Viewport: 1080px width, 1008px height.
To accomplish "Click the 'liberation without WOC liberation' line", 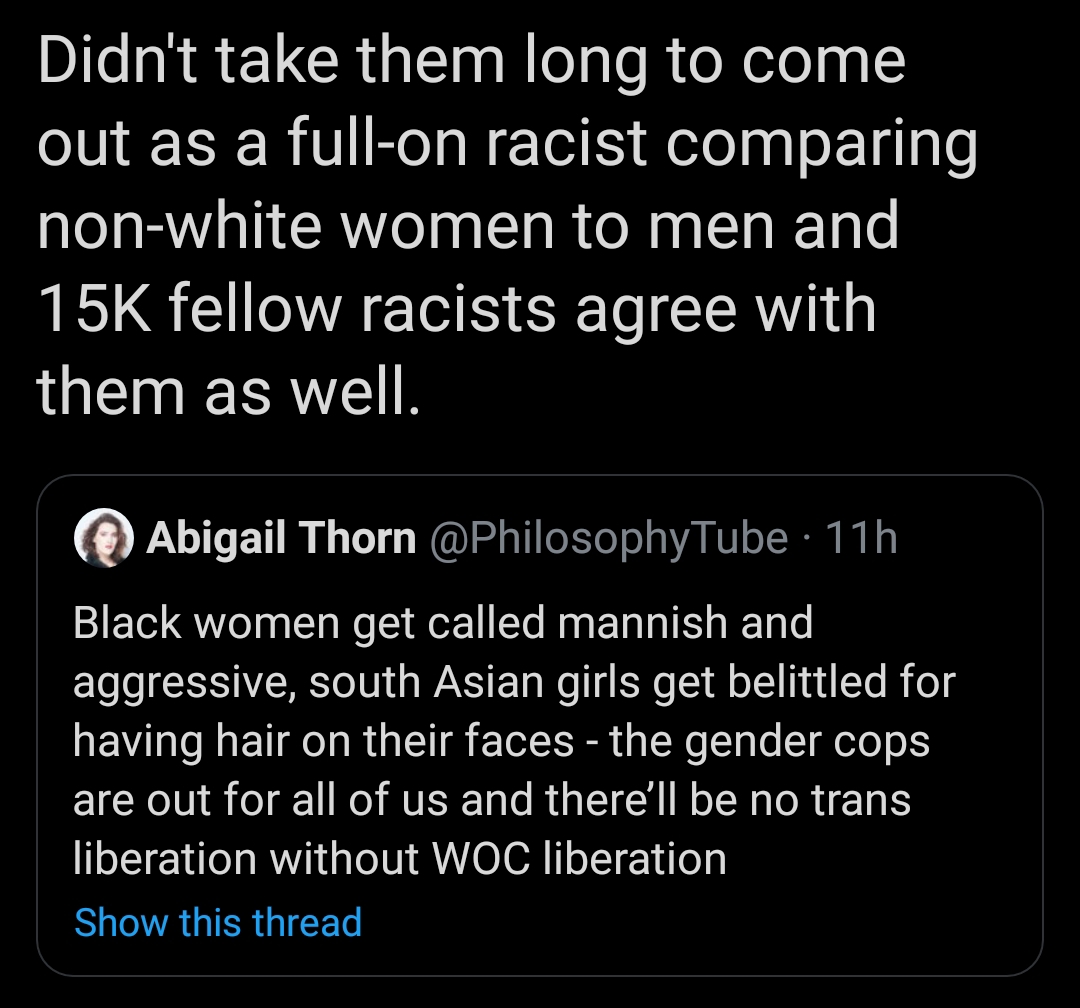I will pyautogui.click(x=400, y=860).
